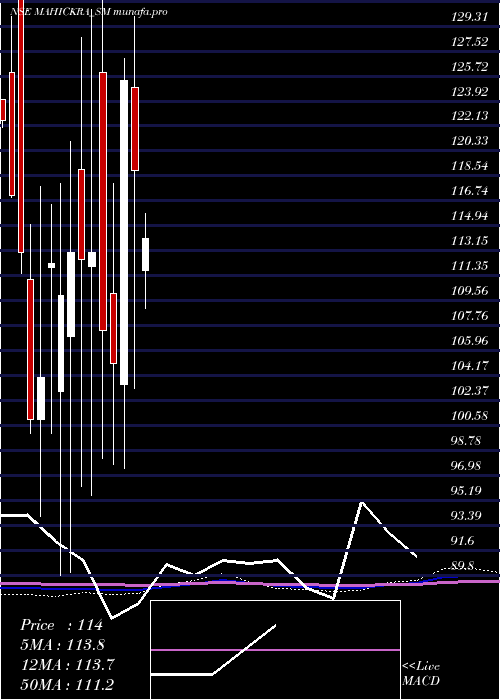Click the 107.76 price axis label

470,316
